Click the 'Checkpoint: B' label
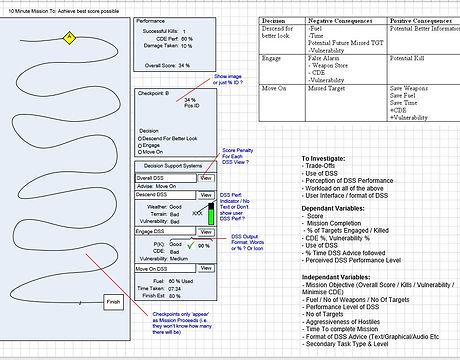The image size is (460, 360). pyautogui.click(x=153, y=93)
